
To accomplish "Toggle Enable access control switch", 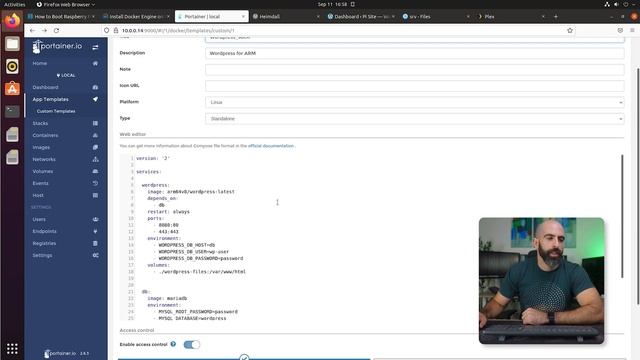I will [191, 344].
